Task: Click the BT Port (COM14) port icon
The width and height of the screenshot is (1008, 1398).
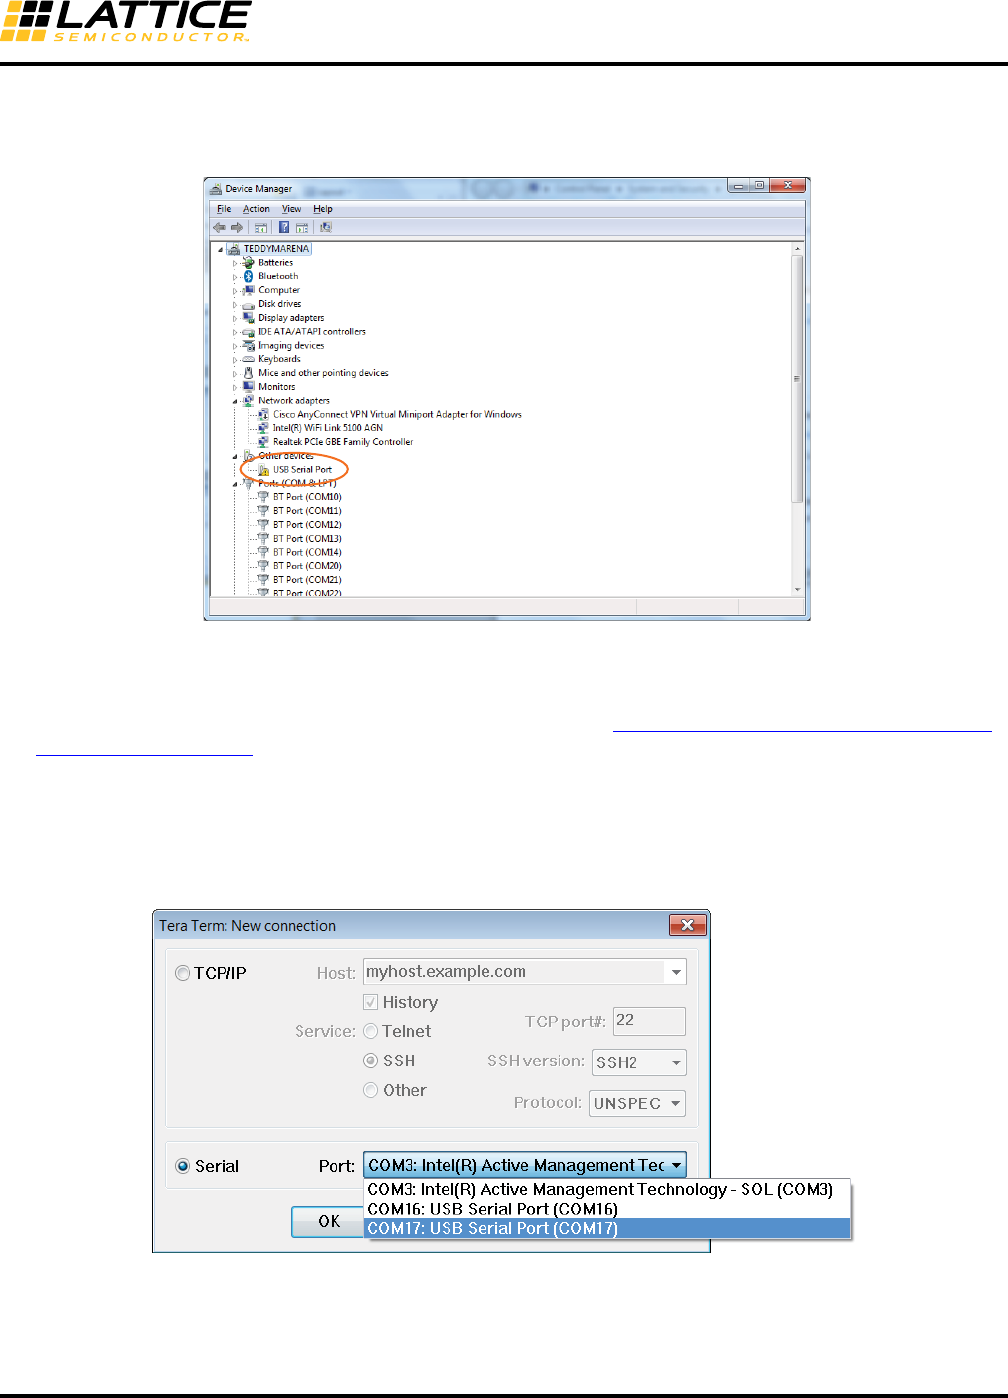Action: 264,552
